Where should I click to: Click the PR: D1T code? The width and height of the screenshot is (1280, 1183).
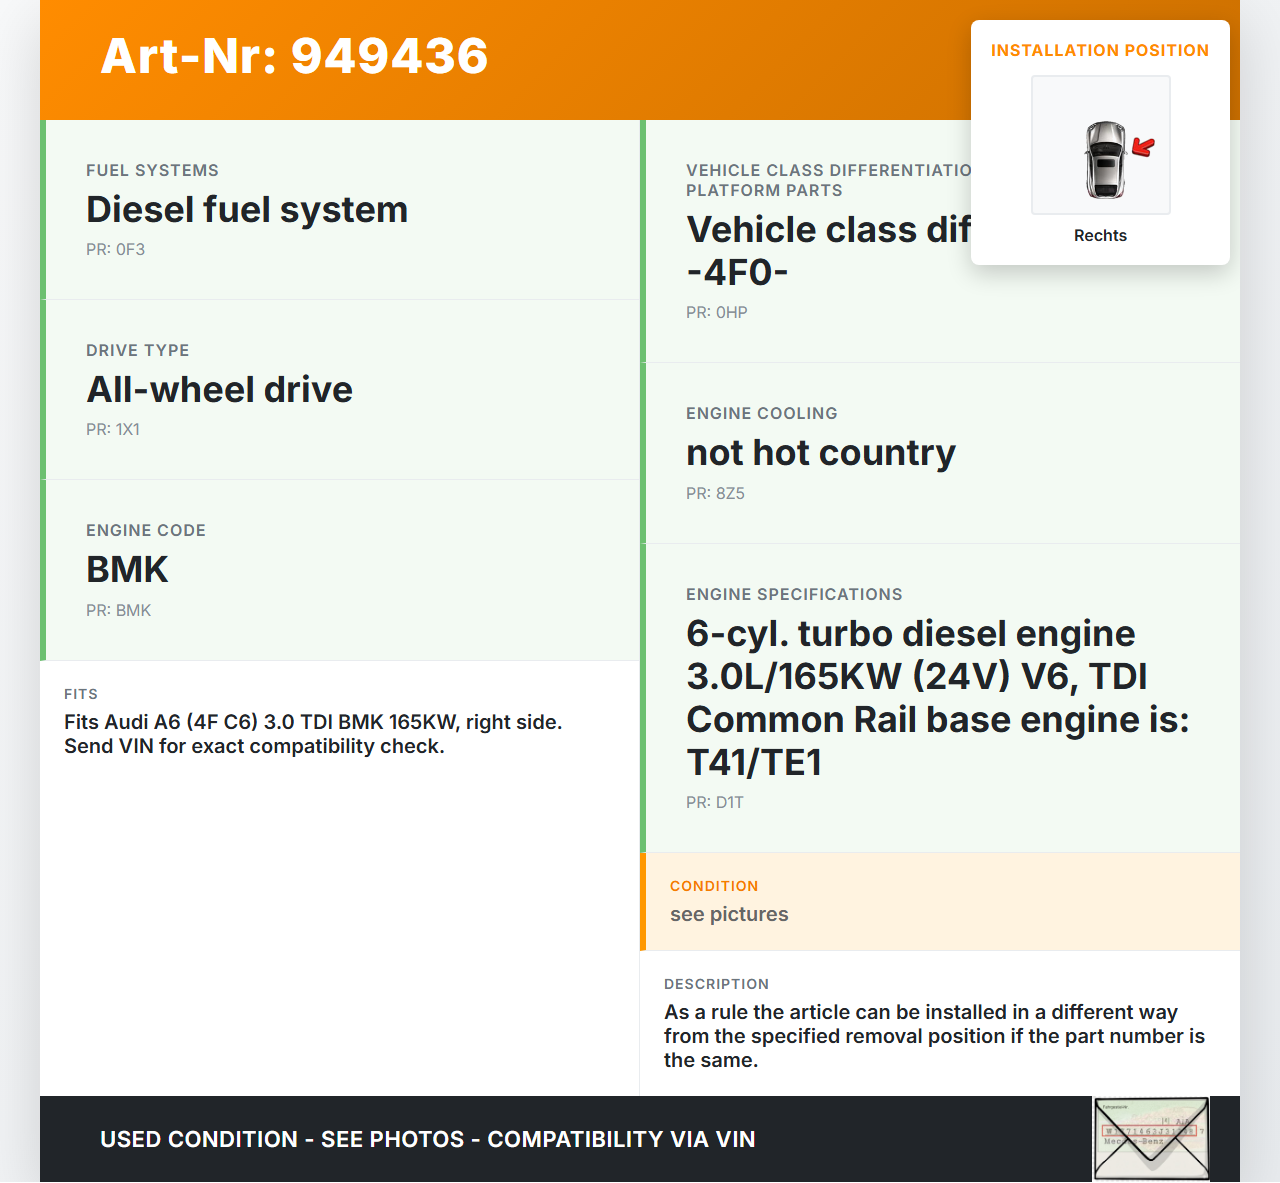pos(714,803)
